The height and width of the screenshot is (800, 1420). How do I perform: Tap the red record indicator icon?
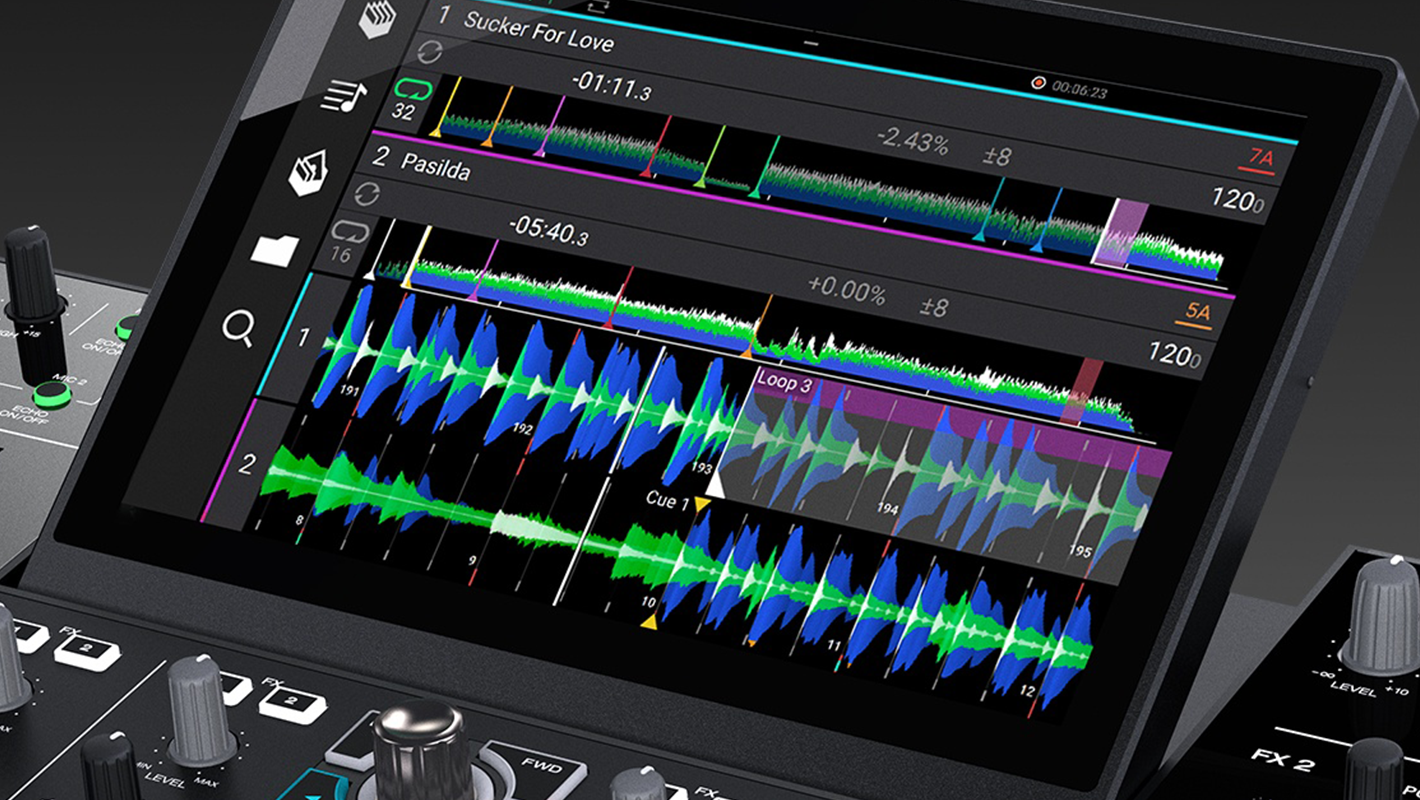[1037, 83]
